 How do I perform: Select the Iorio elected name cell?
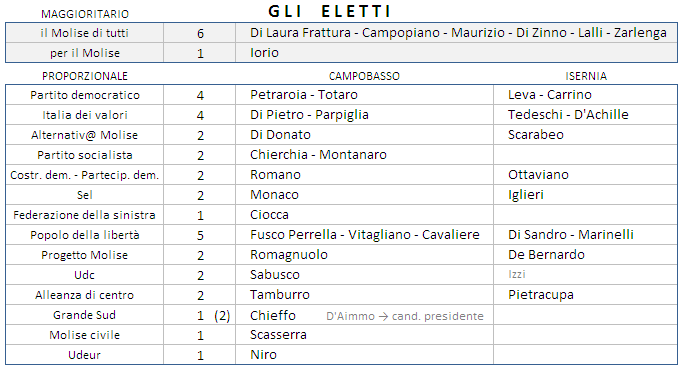click(456, 53)
